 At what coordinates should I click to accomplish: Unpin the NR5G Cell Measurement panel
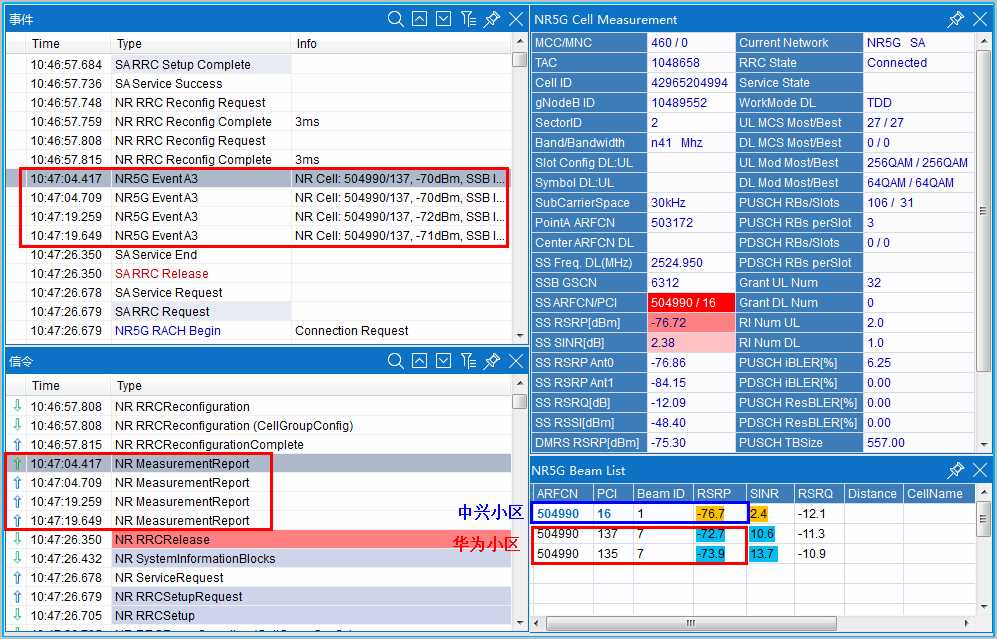click(956, 19)
